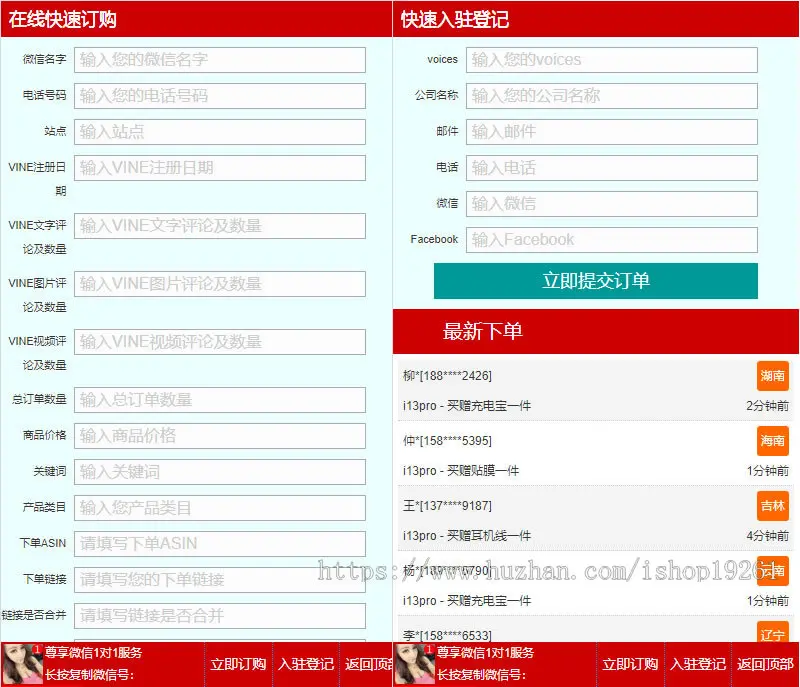This screenshot has width=800, height=687.
Task: Click the 在线快速订购 header
Action: point(62,19)
